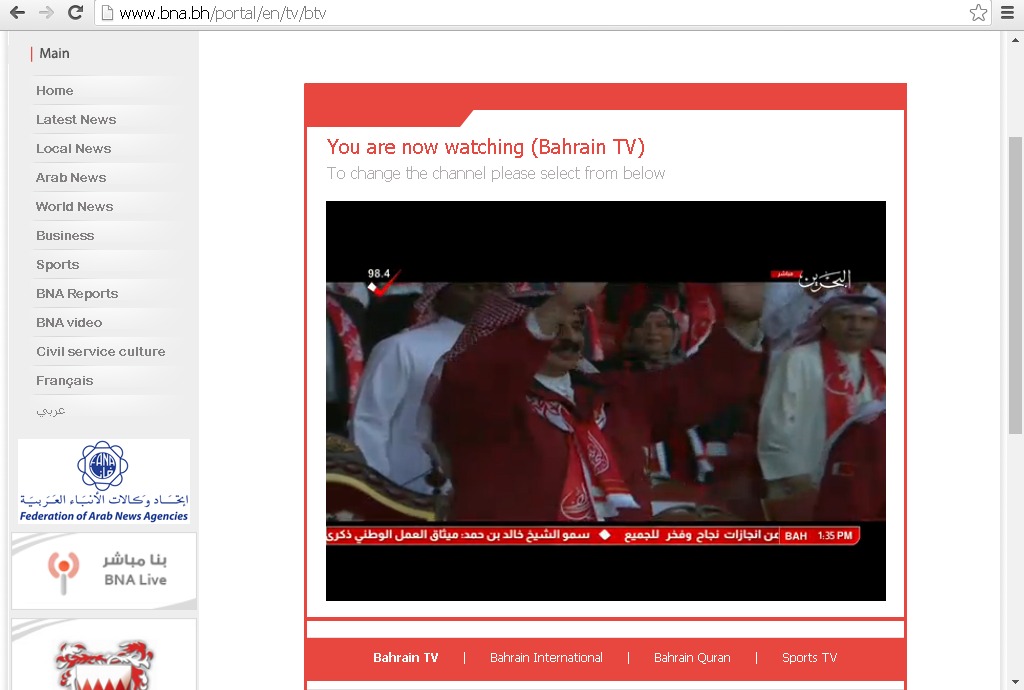This screenshot has width=1024, height=690.
Task: Go to Latest News
Action: [x=76, y=119]
